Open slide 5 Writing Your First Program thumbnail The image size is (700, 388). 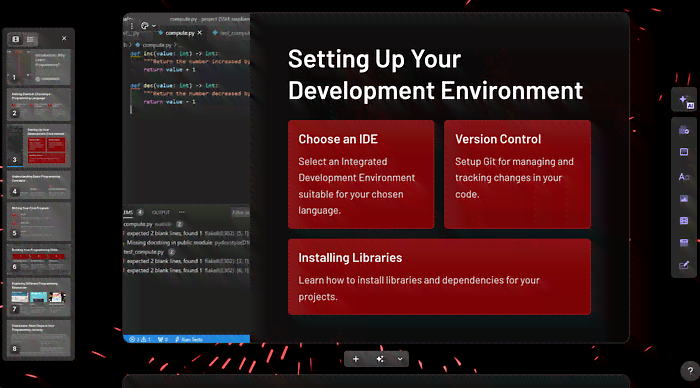pyautogui.click(x=39, y=221)
